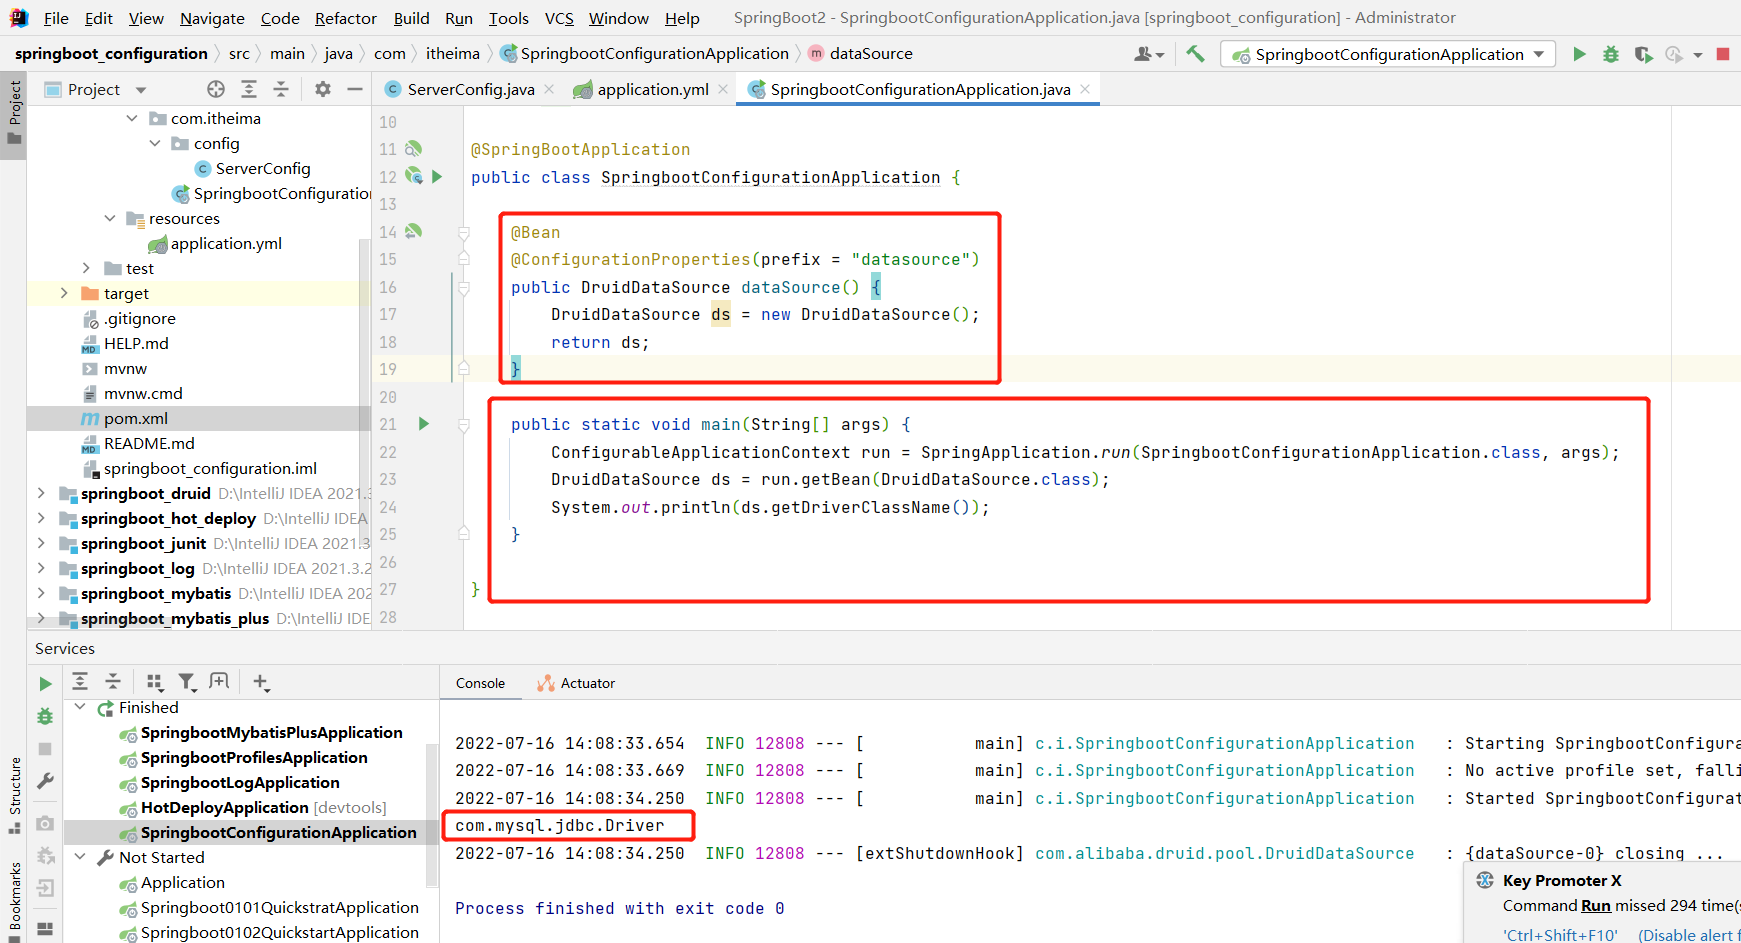
Task: Add service with the plus icon
Action: [x=261, y=682]
